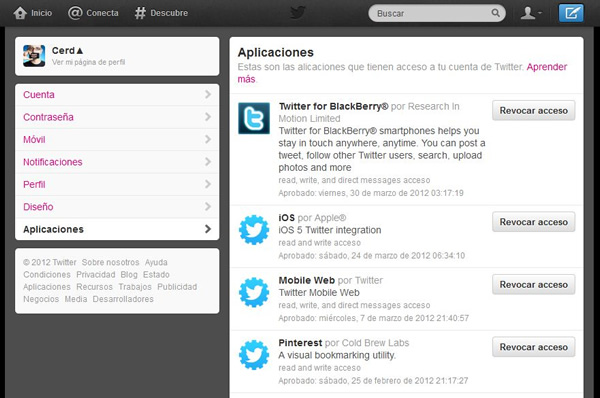This screenshot has height=398, width=600.
Task: Open Publicidad footer link
Action: click(x=177, y=287)
